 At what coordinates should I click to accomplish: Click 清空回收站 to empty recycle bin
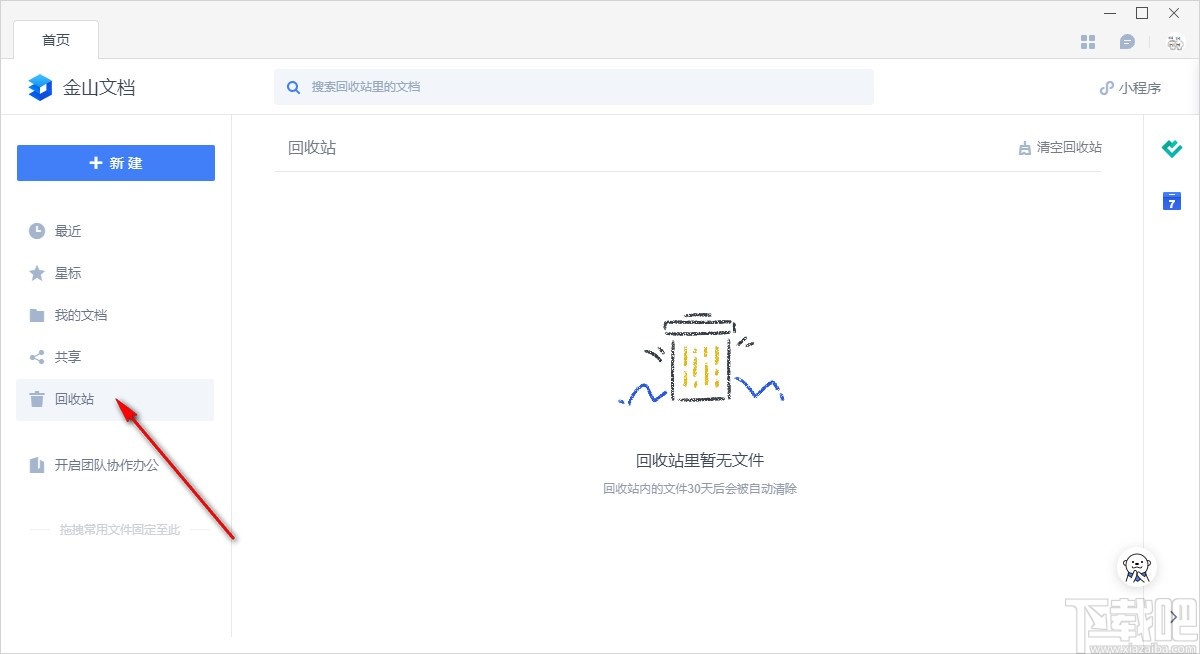point(1068,147)
